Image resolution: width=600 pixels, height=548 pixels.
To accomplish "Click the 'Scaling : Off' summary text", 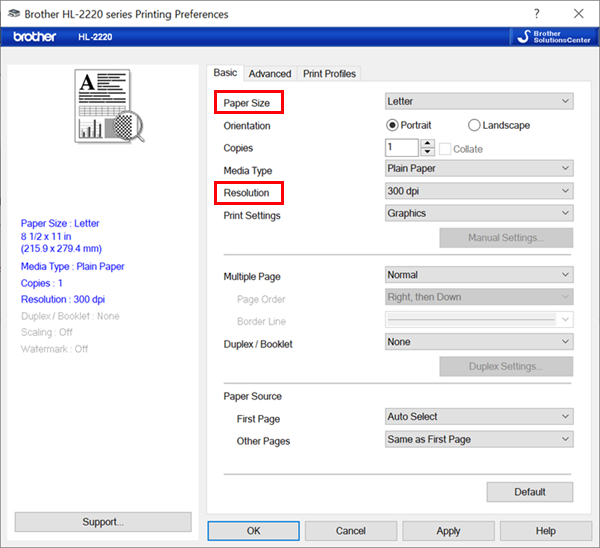I will [x=47, y=332].
